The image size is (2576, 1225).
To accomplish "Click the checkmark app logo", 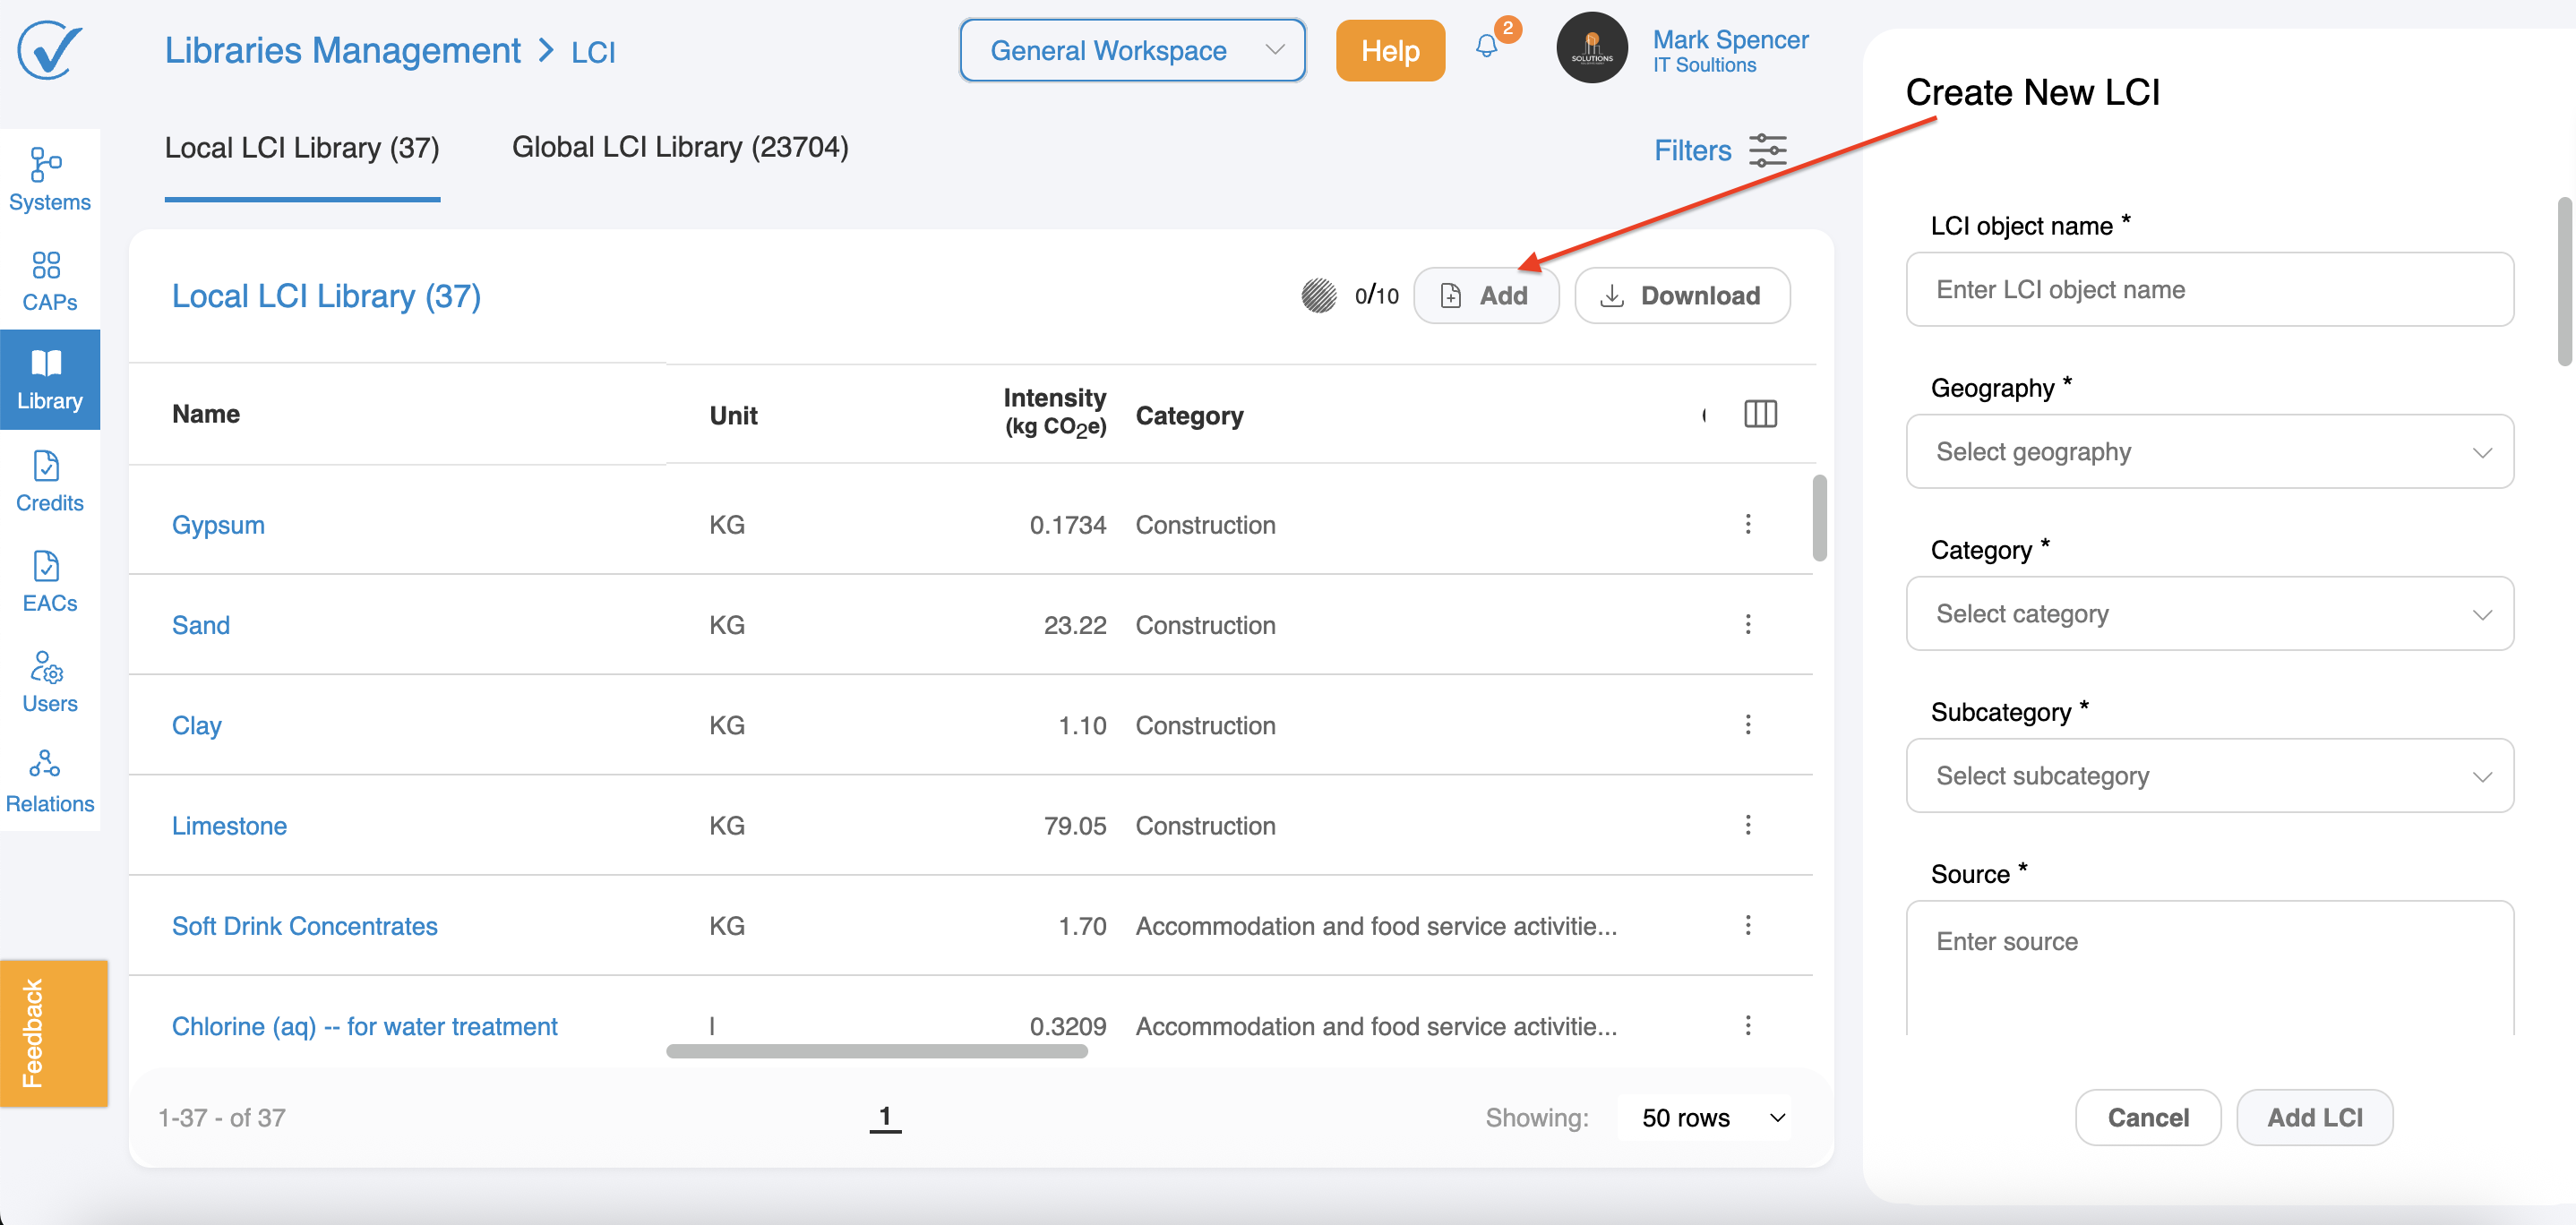I will (x=49, y=50).
